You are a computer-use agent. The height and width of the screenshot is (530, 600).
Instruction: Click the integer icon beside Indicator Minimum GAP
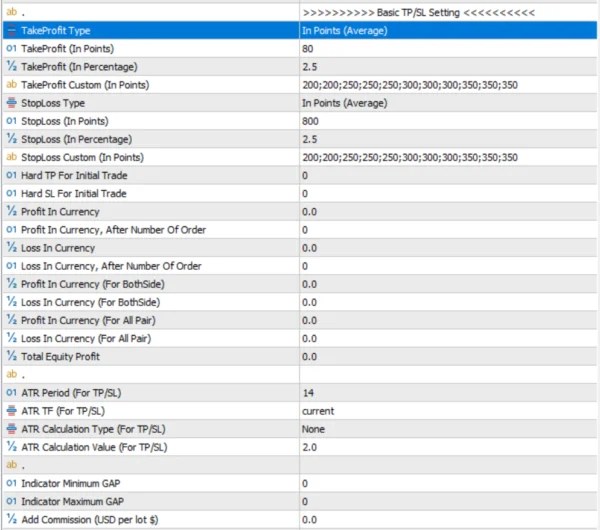(12, 483)
